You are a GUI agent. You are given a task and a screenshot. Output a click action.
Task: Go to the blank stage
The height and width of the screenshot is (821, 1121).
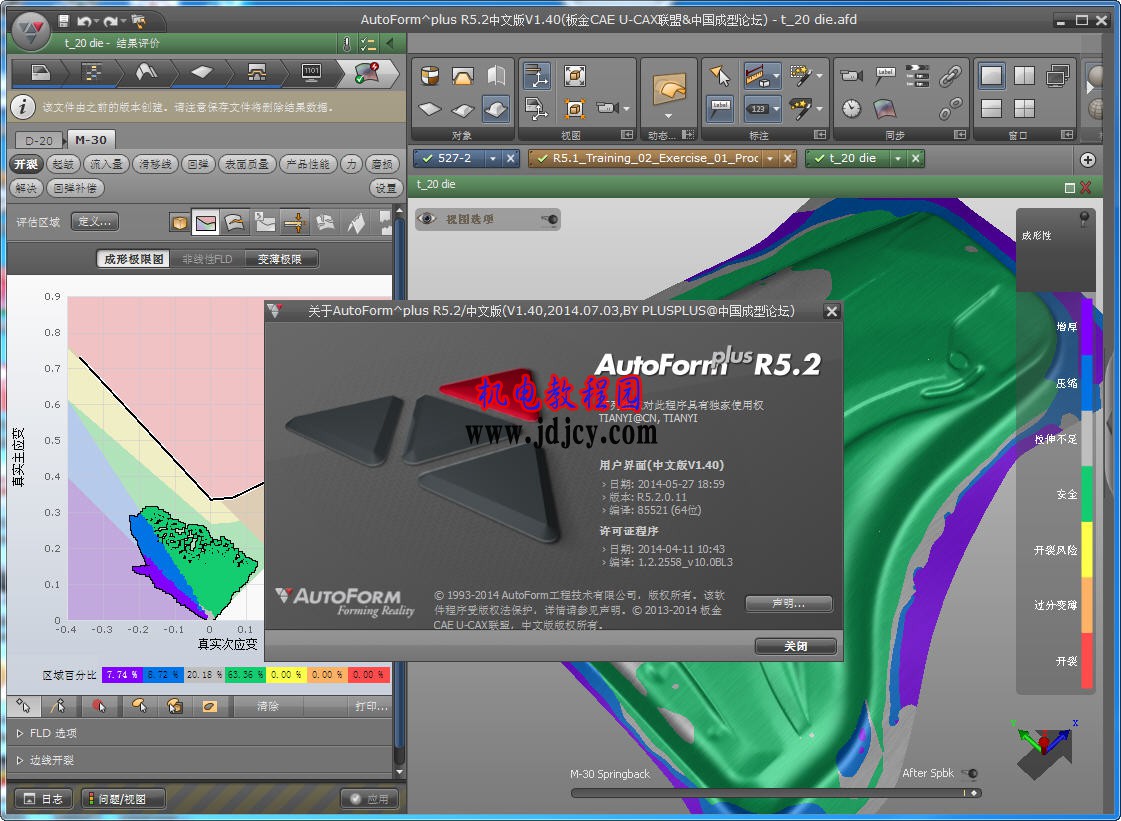tap(202, 73)
